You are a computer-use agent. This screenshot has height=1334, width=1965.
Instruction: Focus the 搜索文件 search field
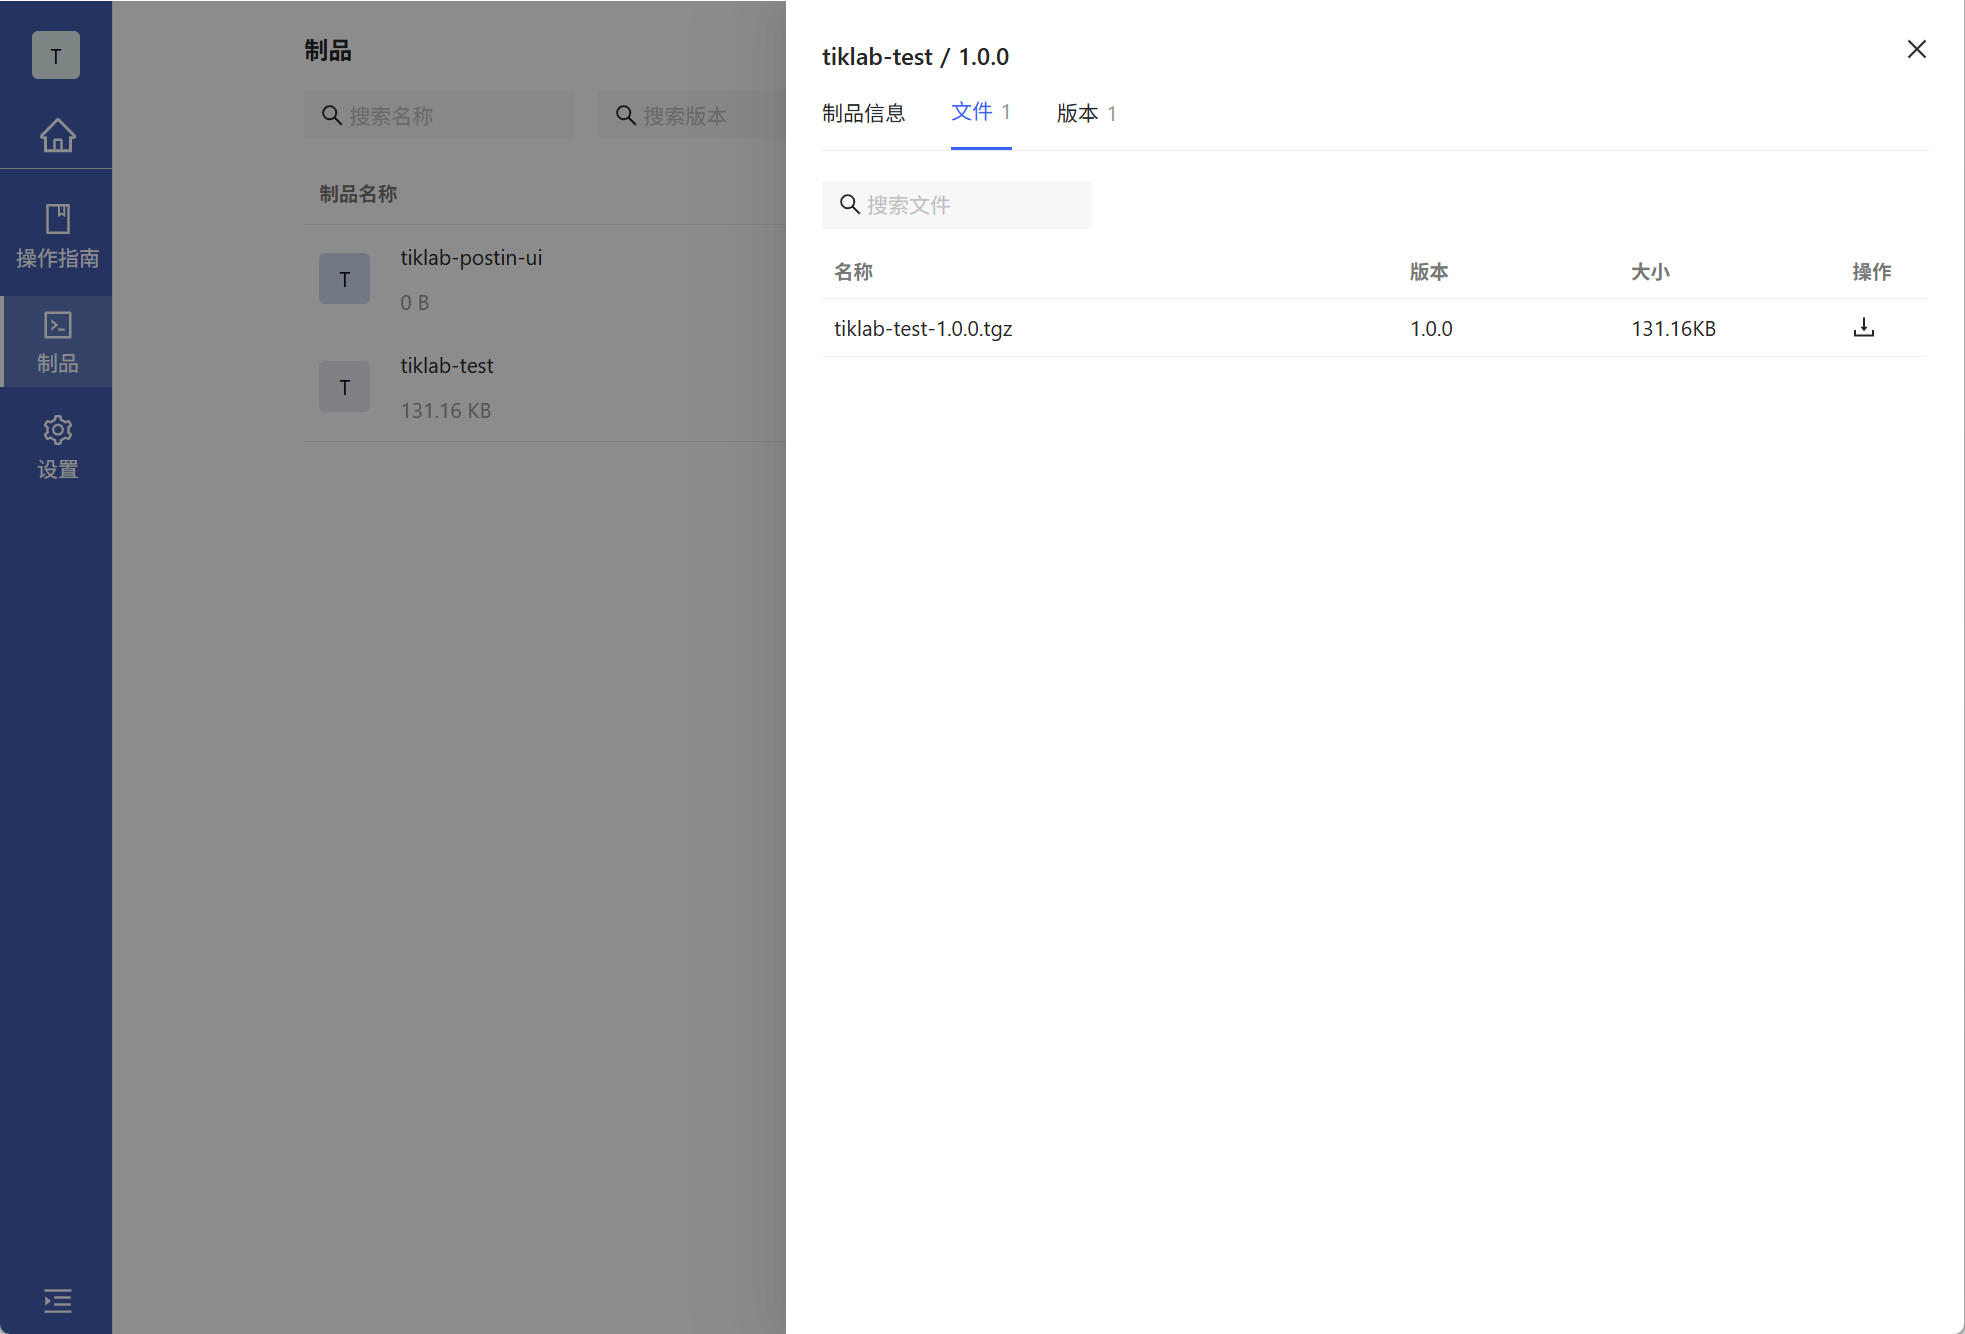[x=970, y=205]
